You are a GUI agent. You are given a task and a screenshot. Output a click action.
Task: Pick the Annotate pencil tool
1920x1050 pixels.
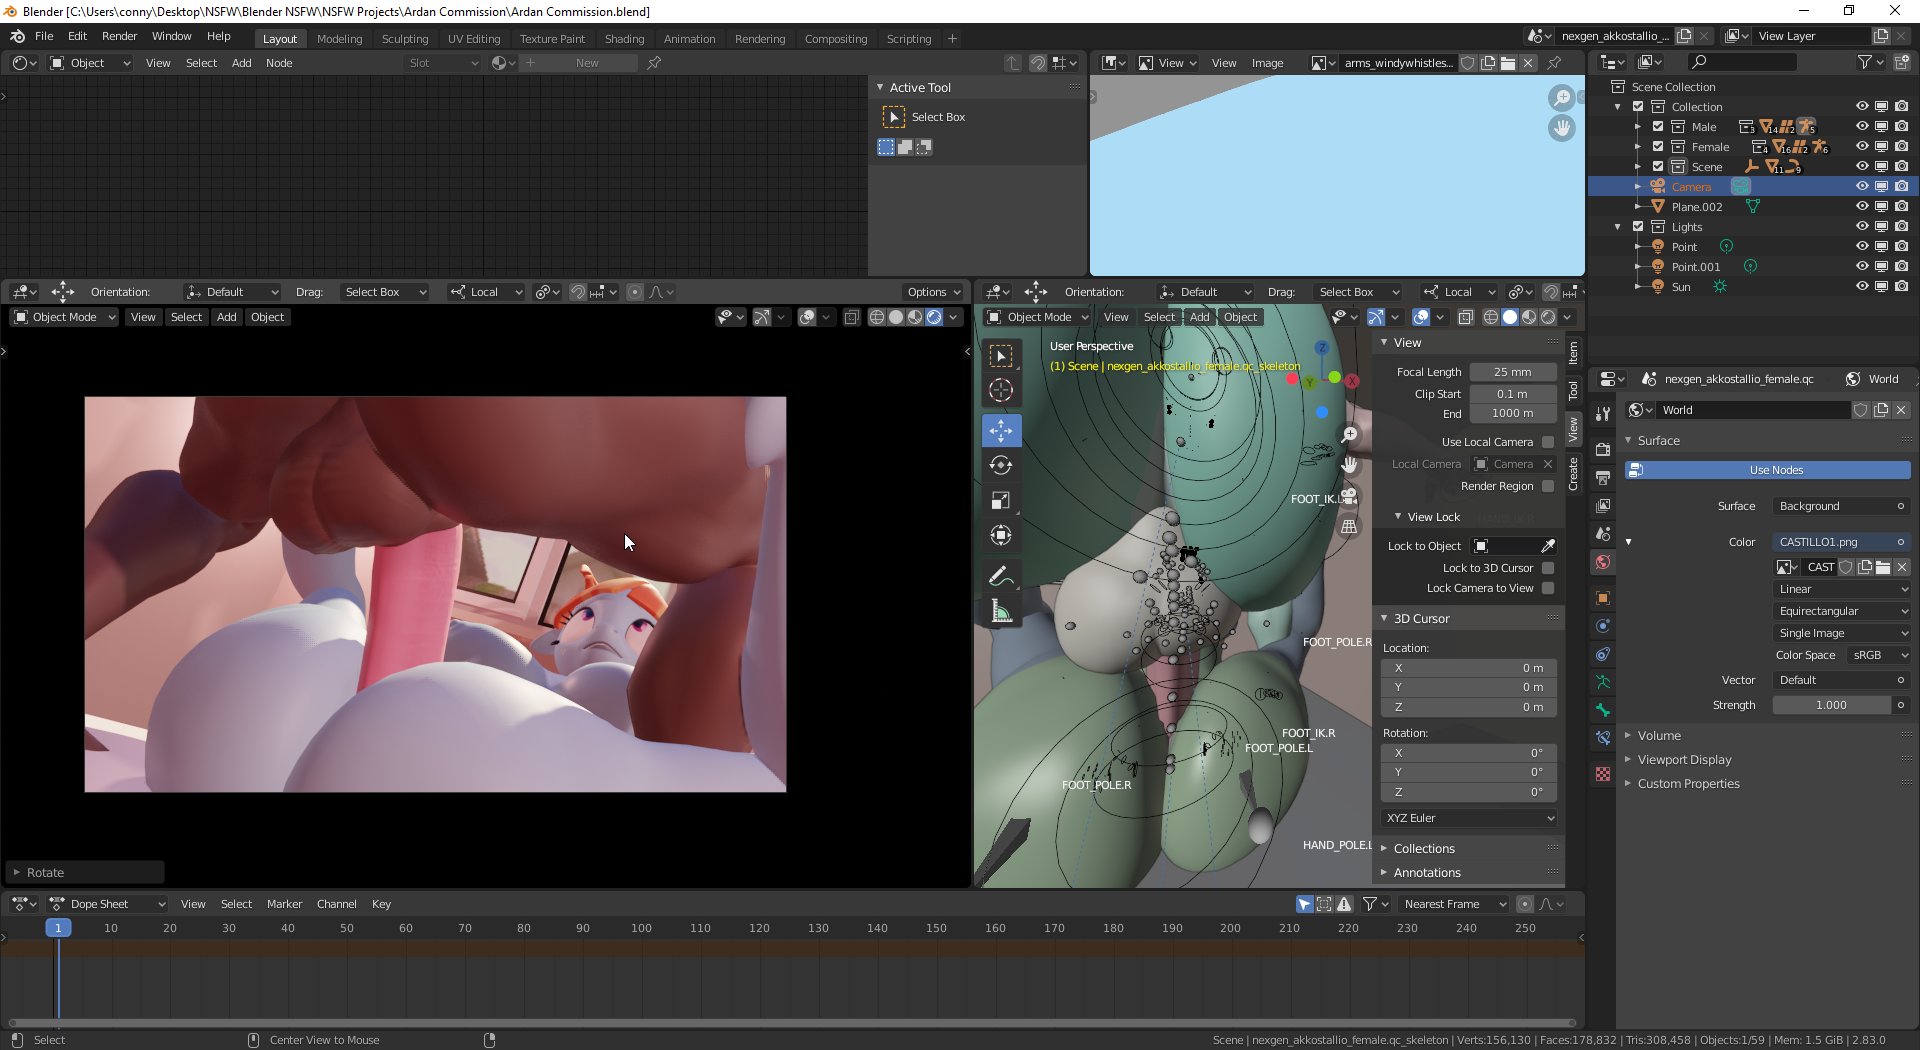click(x=1001, y=577)
